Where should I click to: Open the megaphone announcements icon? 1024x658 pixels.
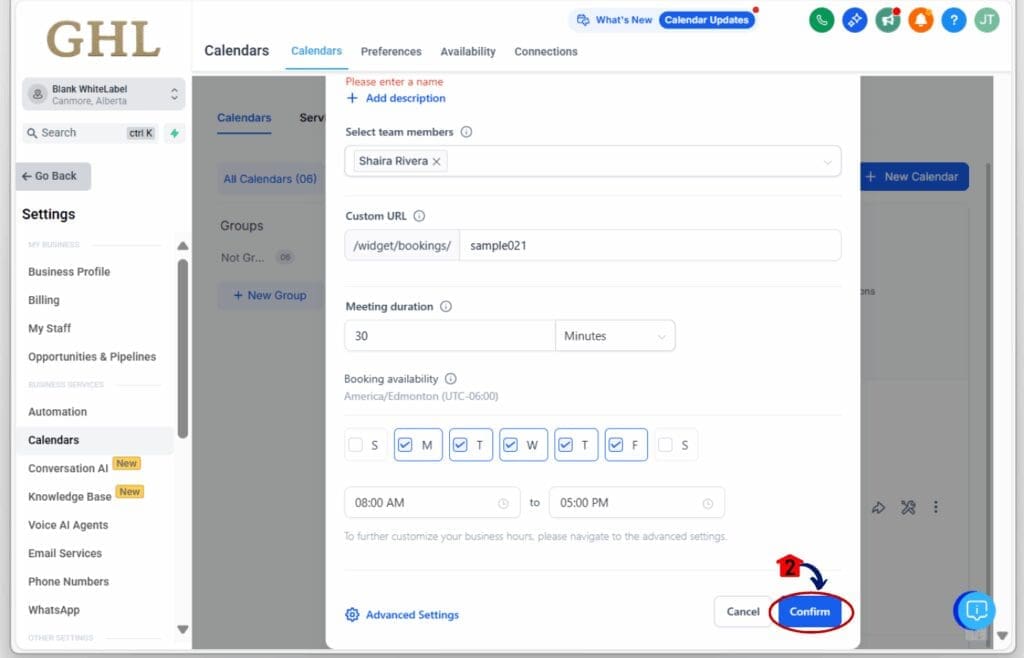(x=888, y=20)
